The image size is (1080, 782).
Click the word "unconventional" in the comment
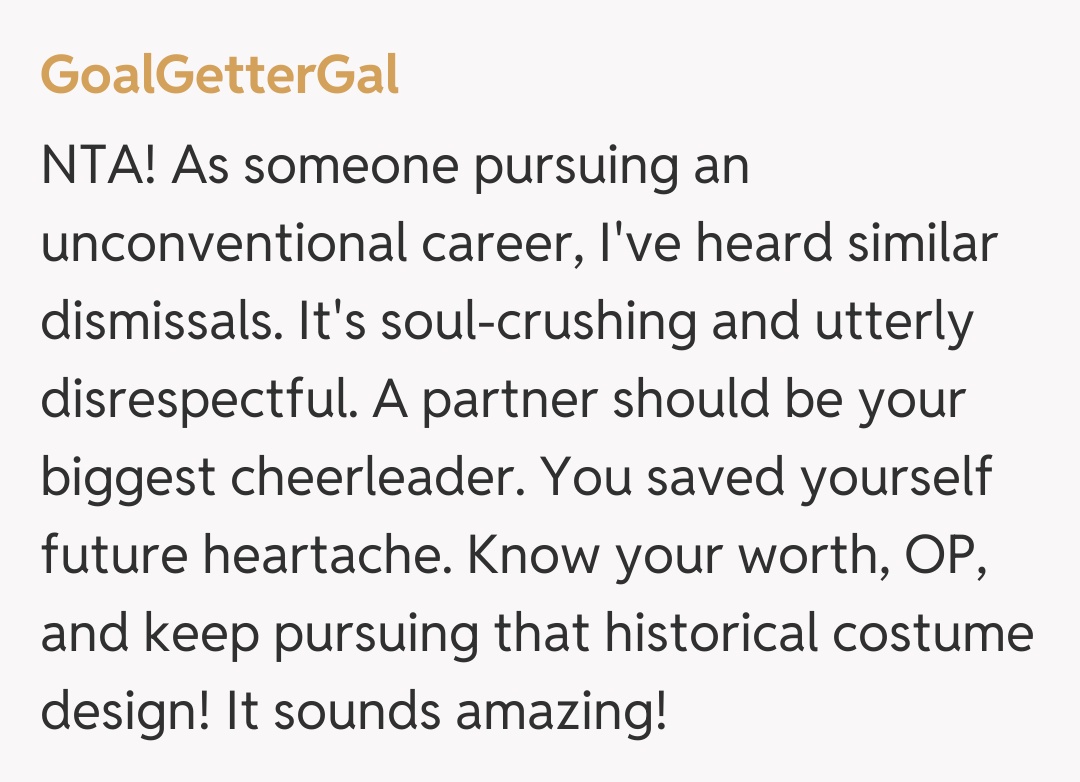coord(223,244)
